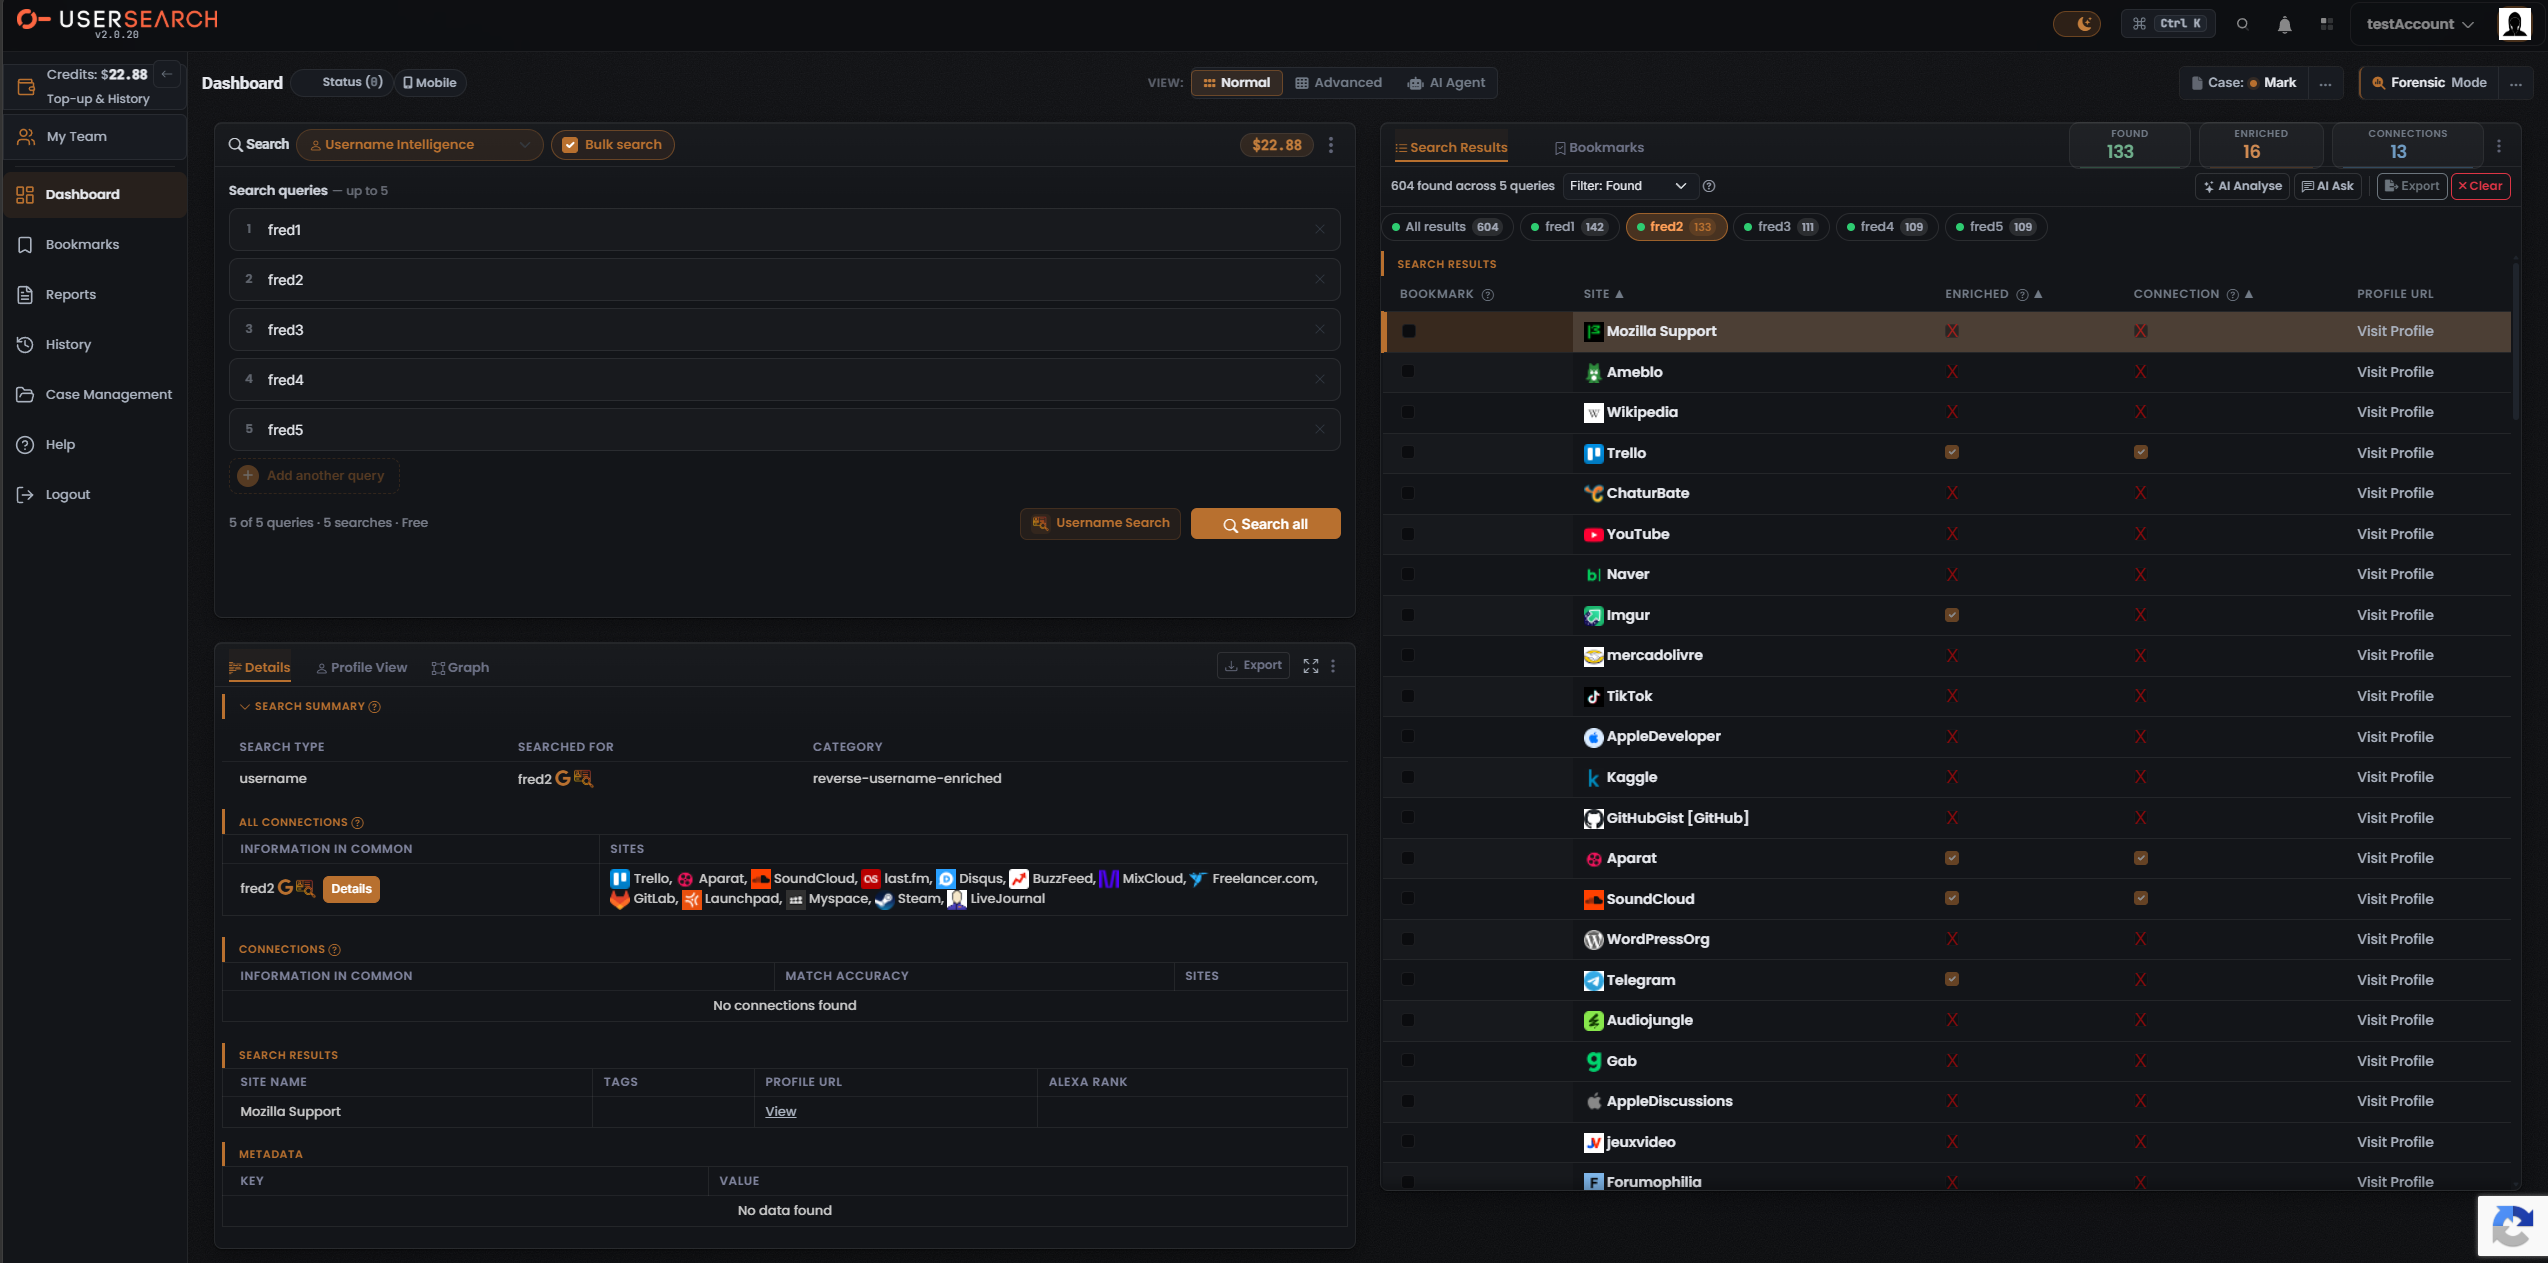Click the reCAPTCHA badge

pyautogui.click(x=2512, y=1226)
